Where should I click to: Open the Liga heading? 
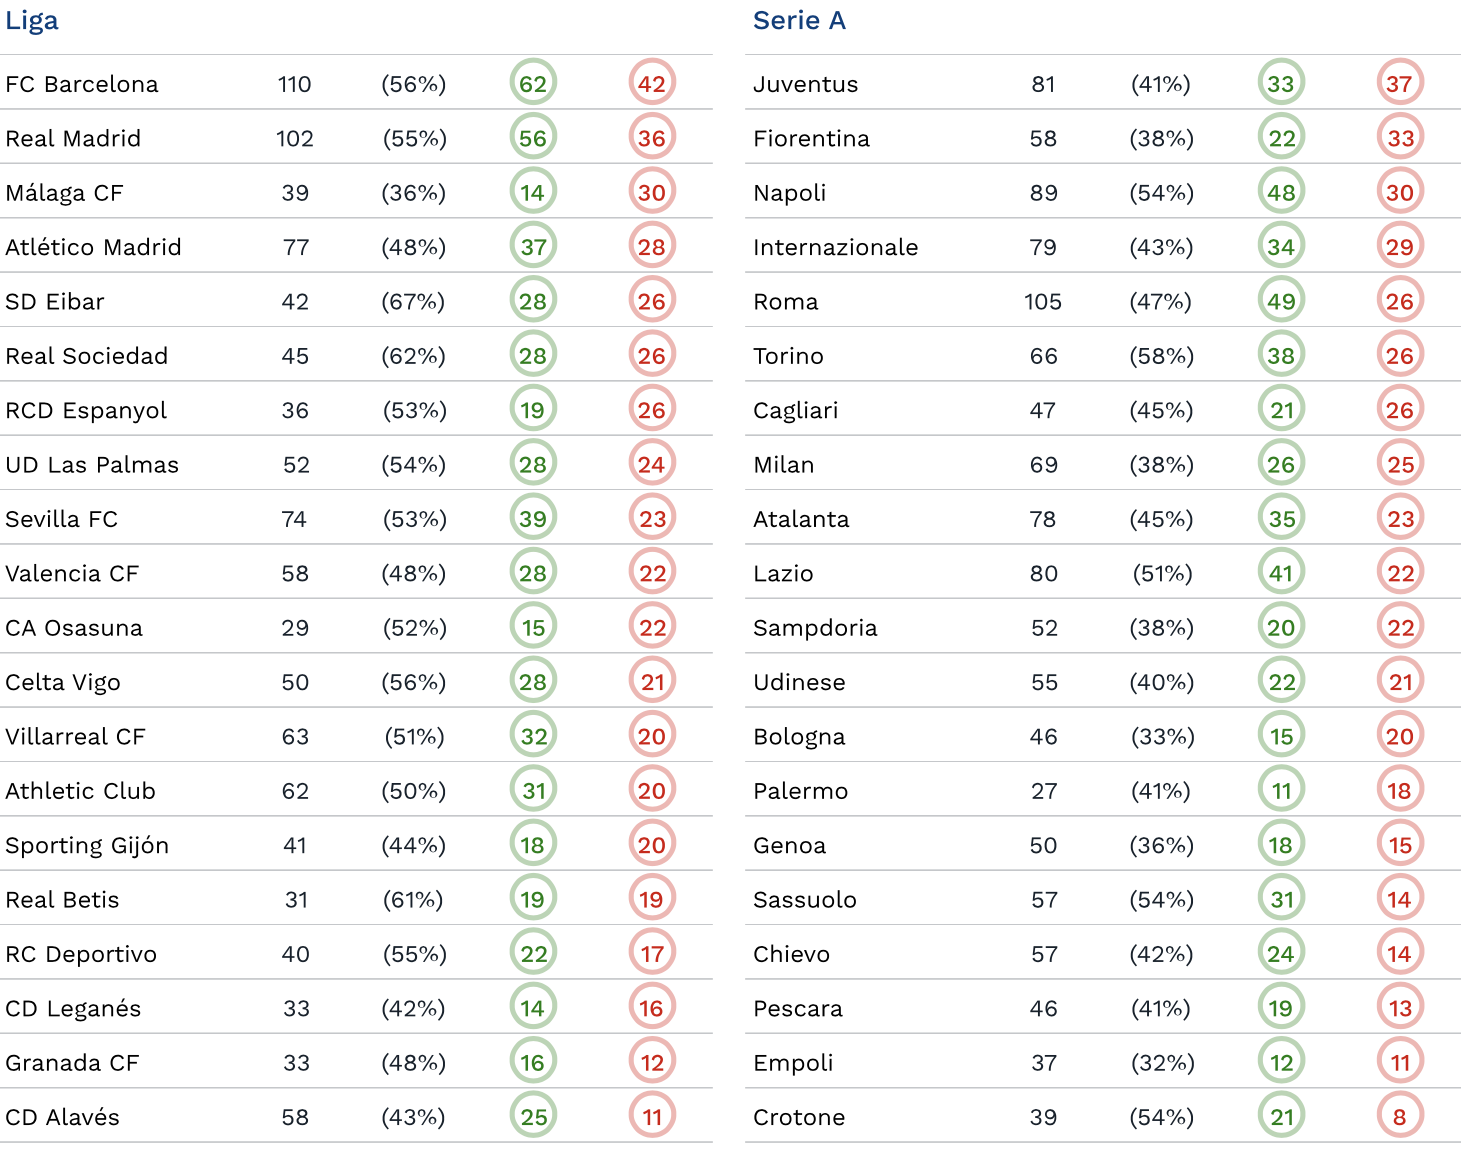pyautogui.click(x=32, y=21)
